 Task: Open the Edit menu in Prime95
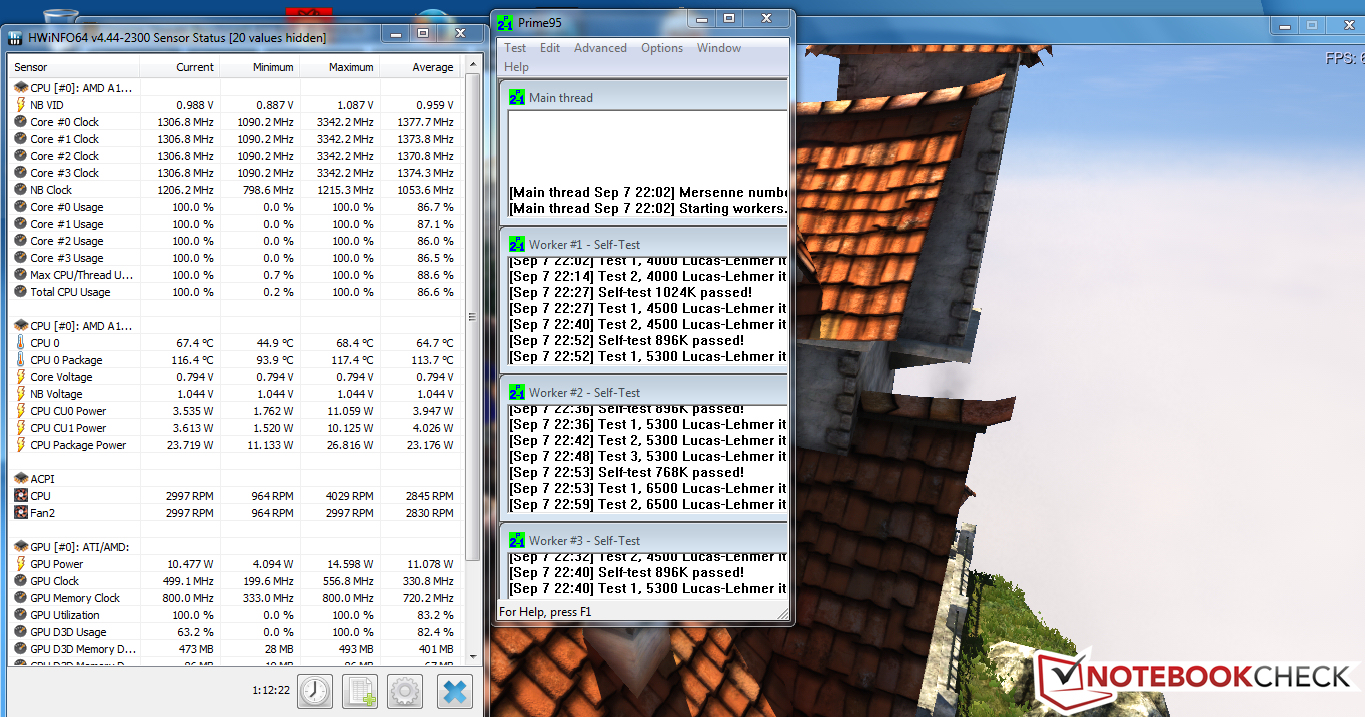[550, 48]
